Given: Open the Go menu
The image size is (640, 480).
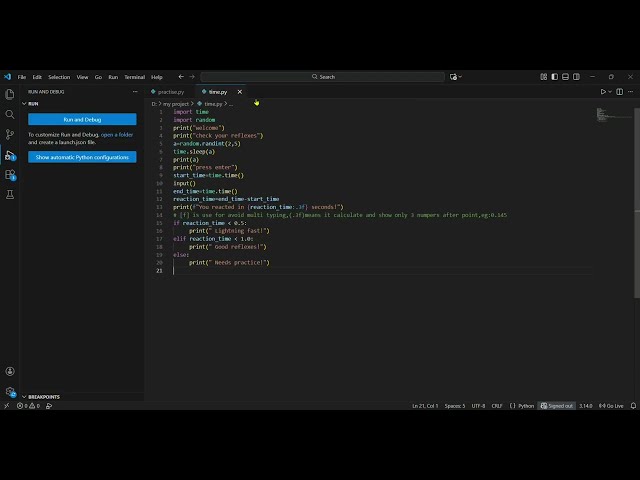Looking at the screenshot, I should 98,77.
